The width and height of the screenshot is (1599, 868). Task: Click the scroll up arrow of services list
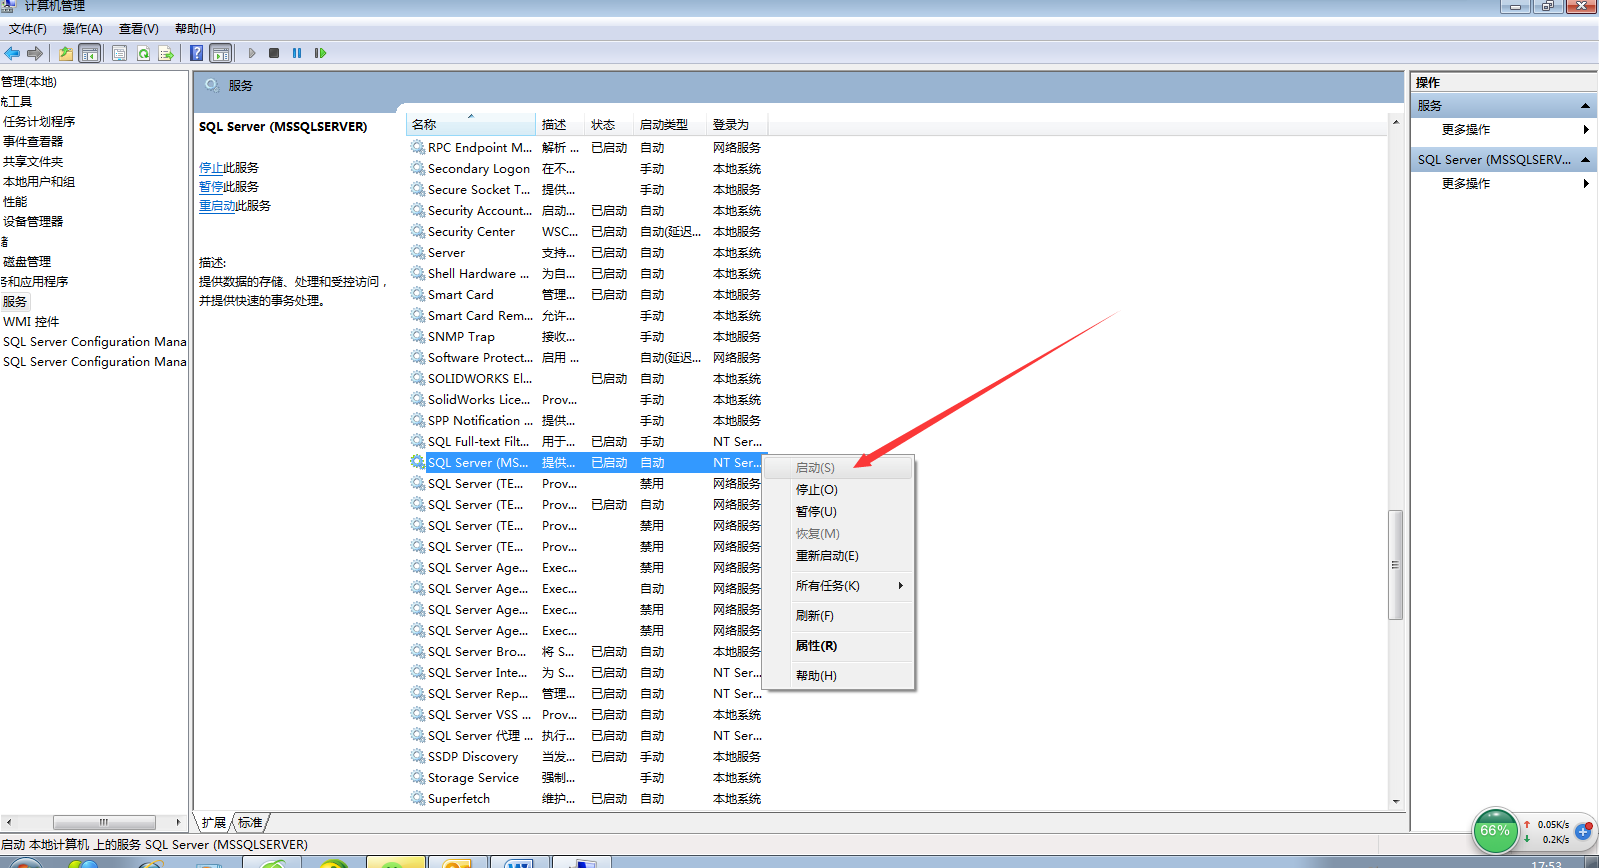tap(1395, 122)
